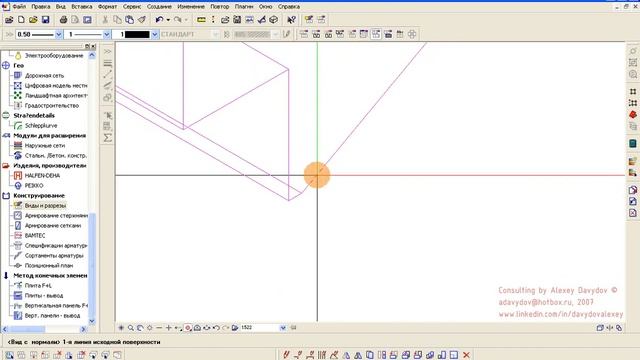Click the yellow measure ruler icon

[x=201, y=20]
